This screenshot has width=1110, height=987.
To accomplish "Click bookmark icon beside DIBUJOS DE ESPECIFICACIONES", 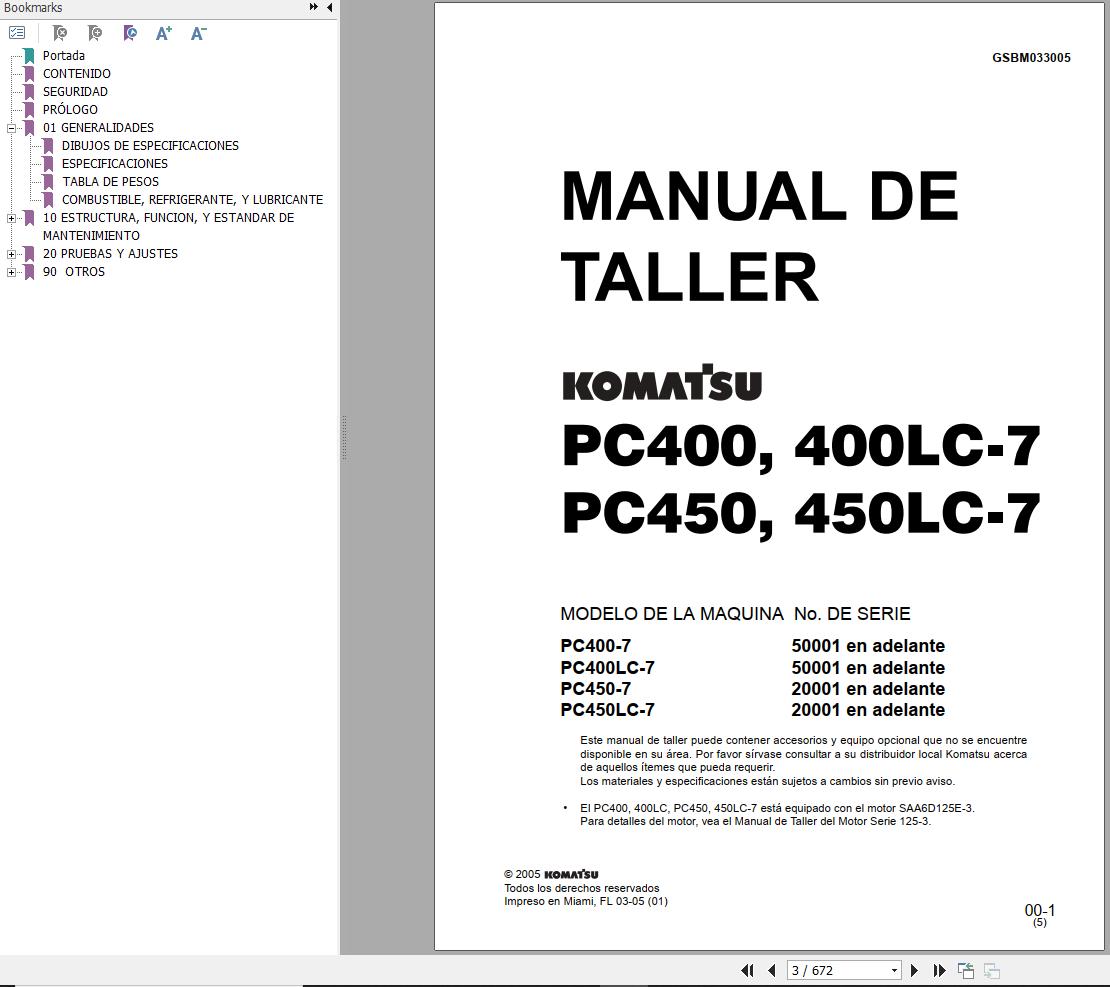I will pyautogui.click(x=48, y=146).
